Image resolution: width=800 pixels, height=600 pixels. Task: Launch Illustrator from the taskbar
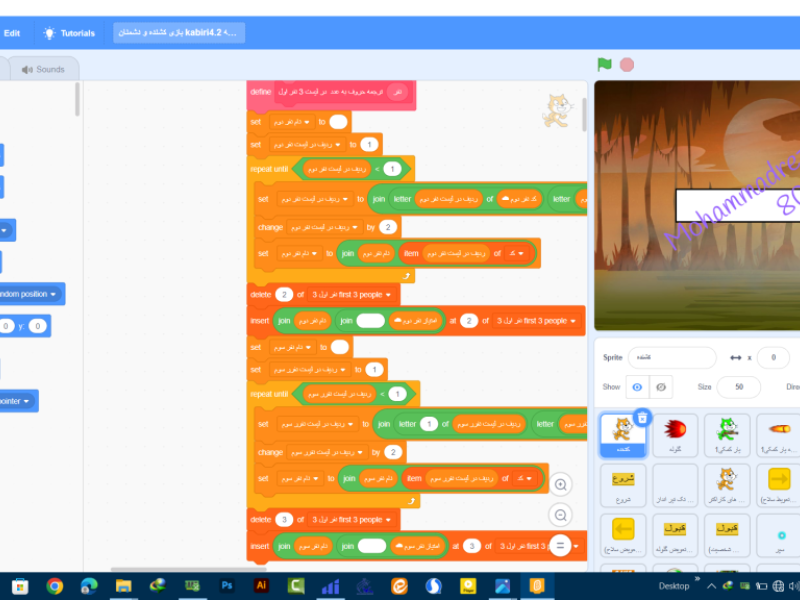(x=261, y=586)
